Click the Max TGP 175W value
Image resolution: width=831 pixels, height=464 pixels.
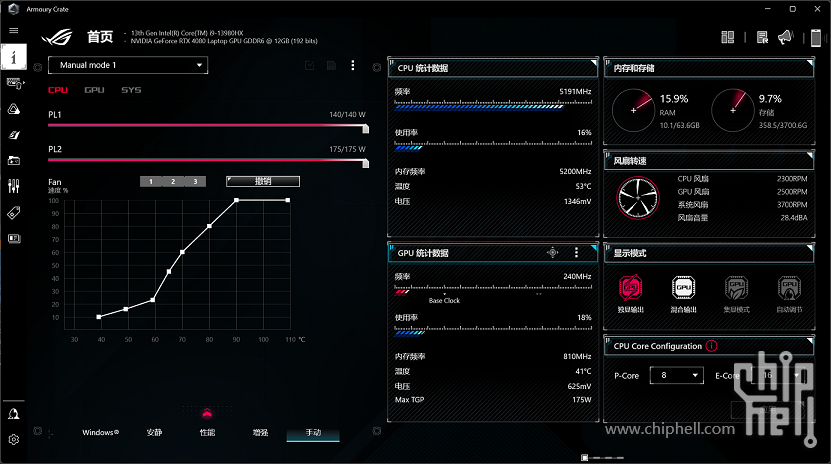(581, 400)
